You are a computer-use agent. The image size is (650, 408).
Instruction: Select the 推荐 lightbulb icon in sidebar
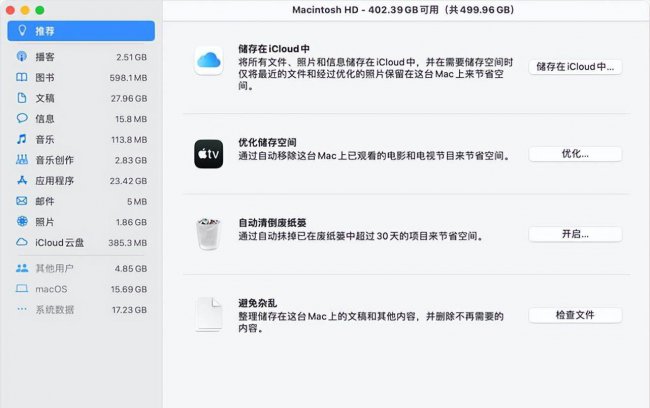click(x=22, y=31)
